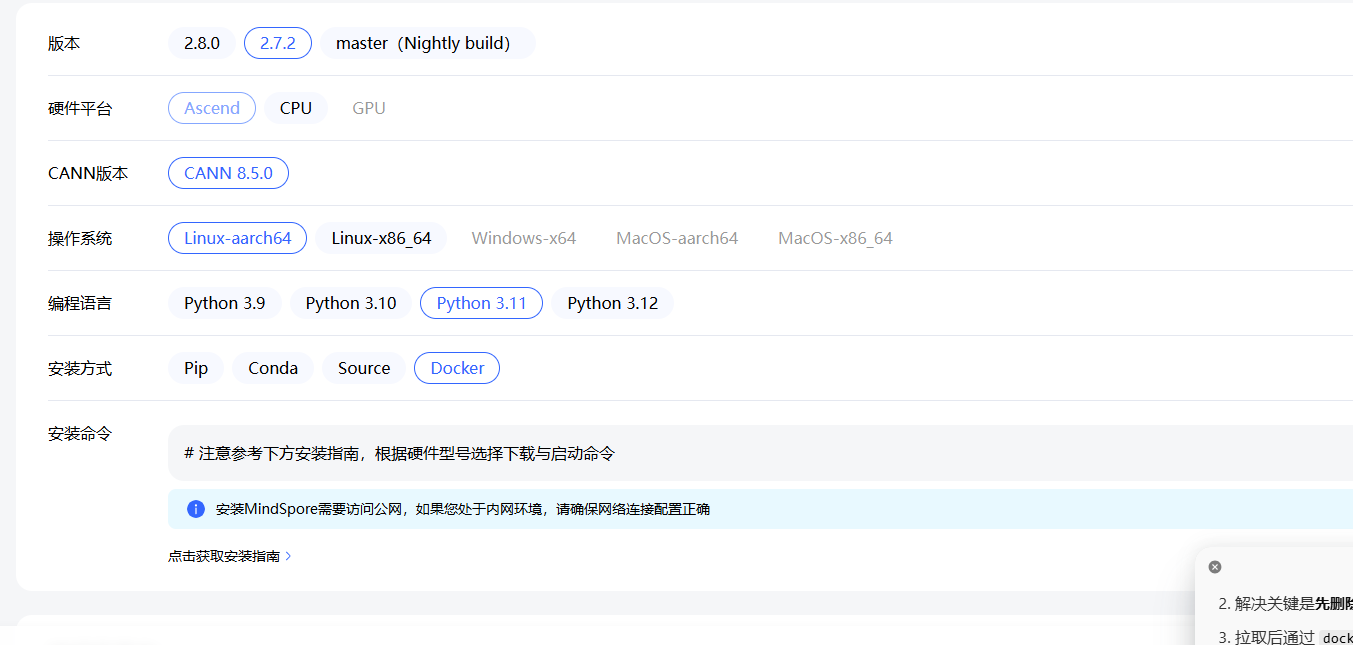Screen dimensions: 1353x645
Task: Select Linux-x86_64 operating system
Action: coord(381,238)
